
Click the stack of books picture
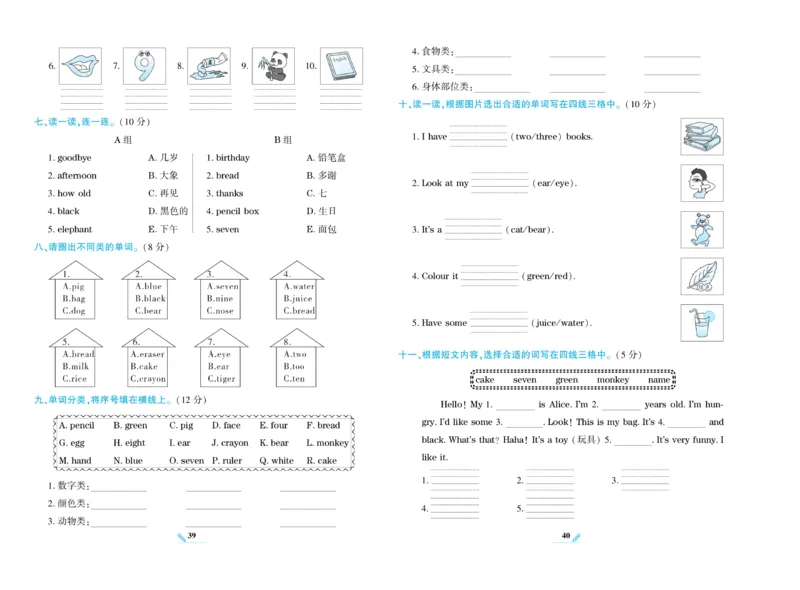(x=702, y=136)
